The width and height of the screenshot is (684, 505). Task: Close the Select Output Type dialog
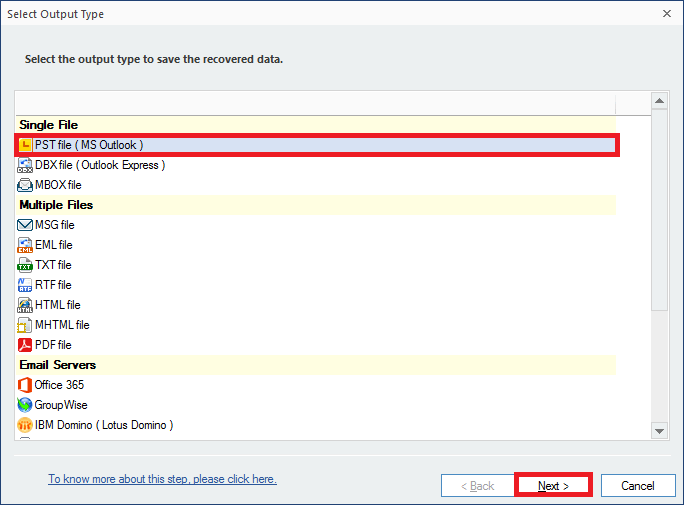click(667, 14)
